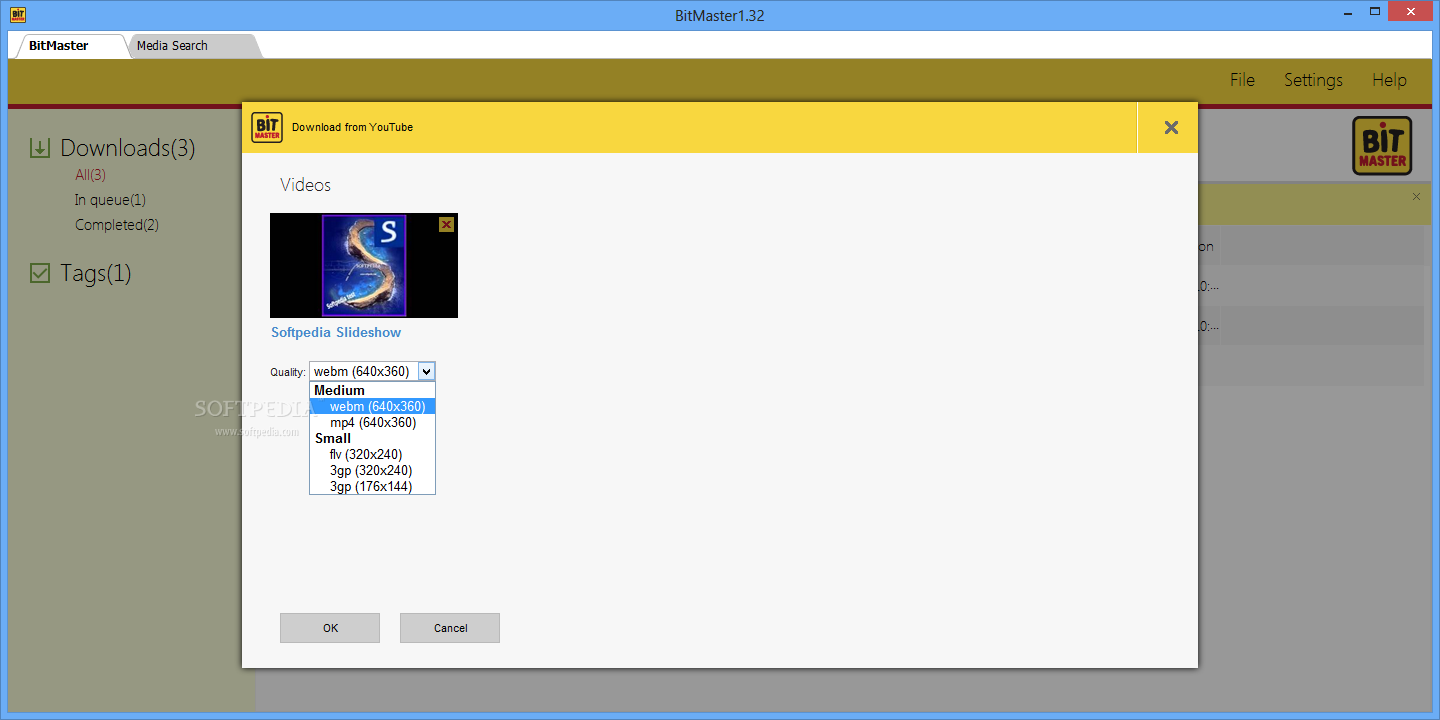Image resolution: width=1440 pixels, height=720 pixels.
Task: Minimize the BitMaster window
Action: coord(1349,11)
